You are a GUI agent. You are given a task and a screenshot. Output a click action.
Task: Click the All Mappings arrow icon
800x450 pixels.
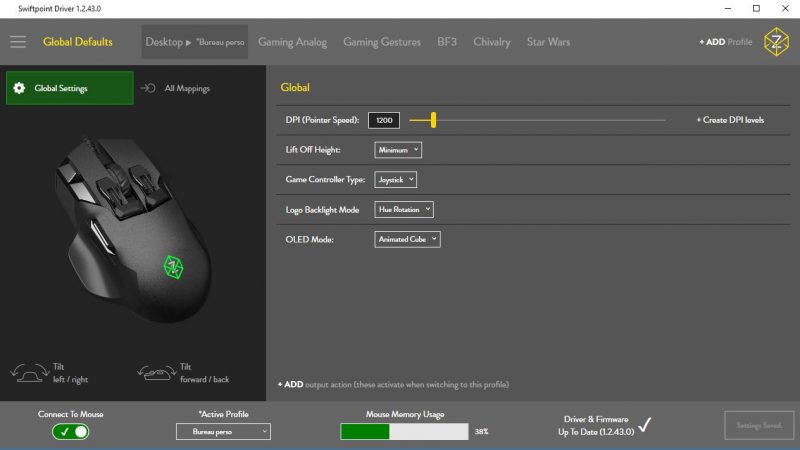click(x=148, y=88)
